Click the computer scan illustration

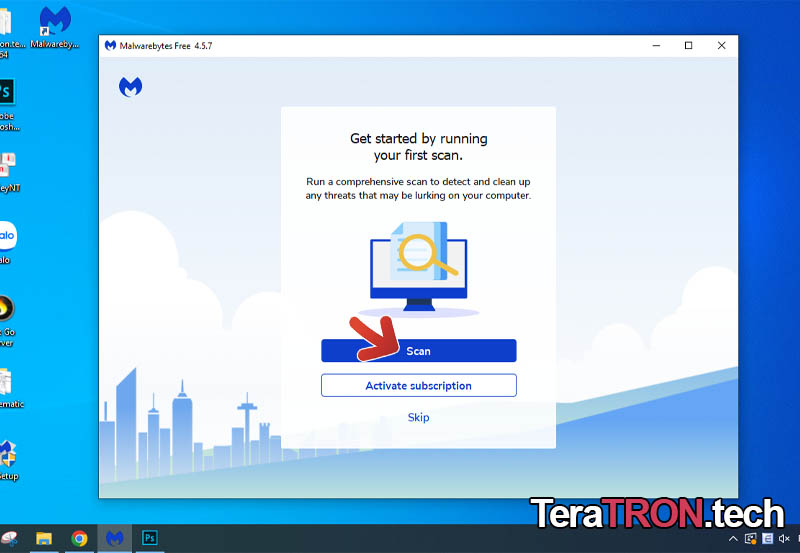(x=418, y=269)
